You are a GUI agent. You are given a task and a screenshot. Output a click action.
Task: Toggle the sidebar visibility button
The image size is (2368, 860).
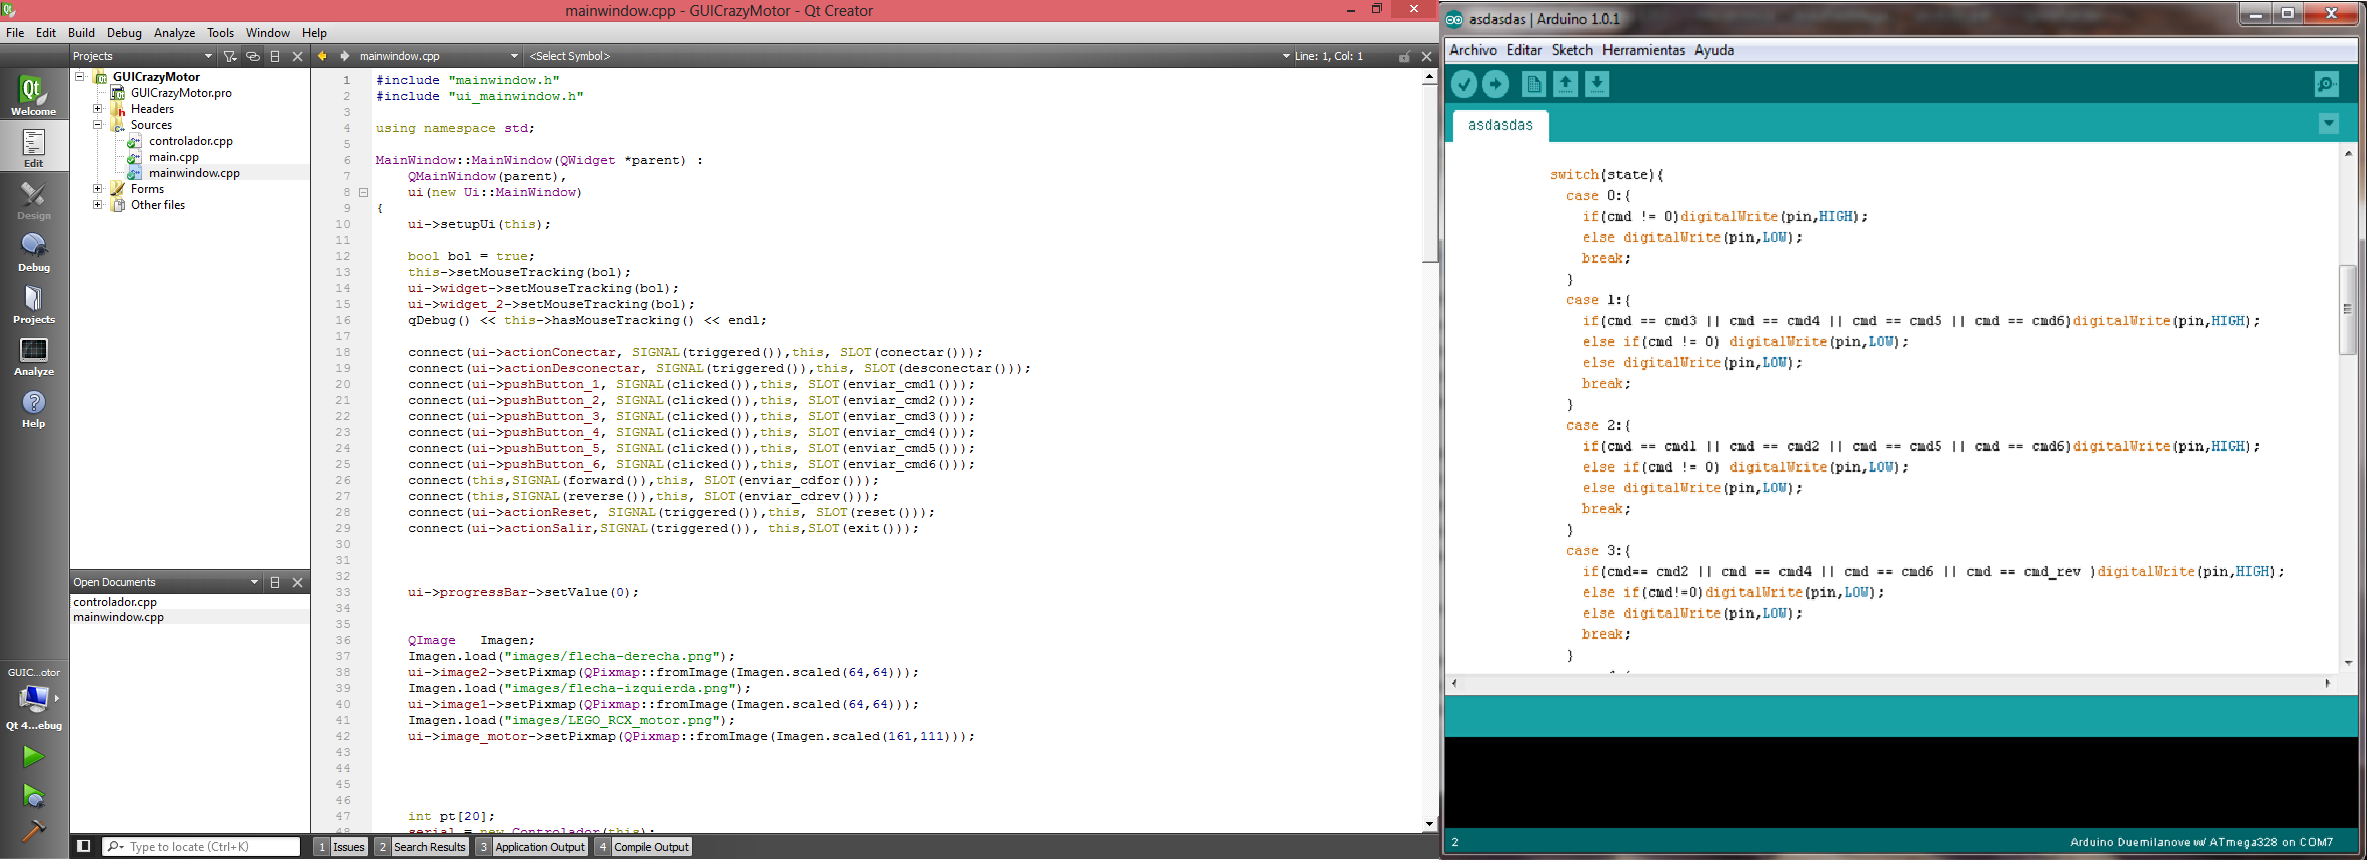84,846
